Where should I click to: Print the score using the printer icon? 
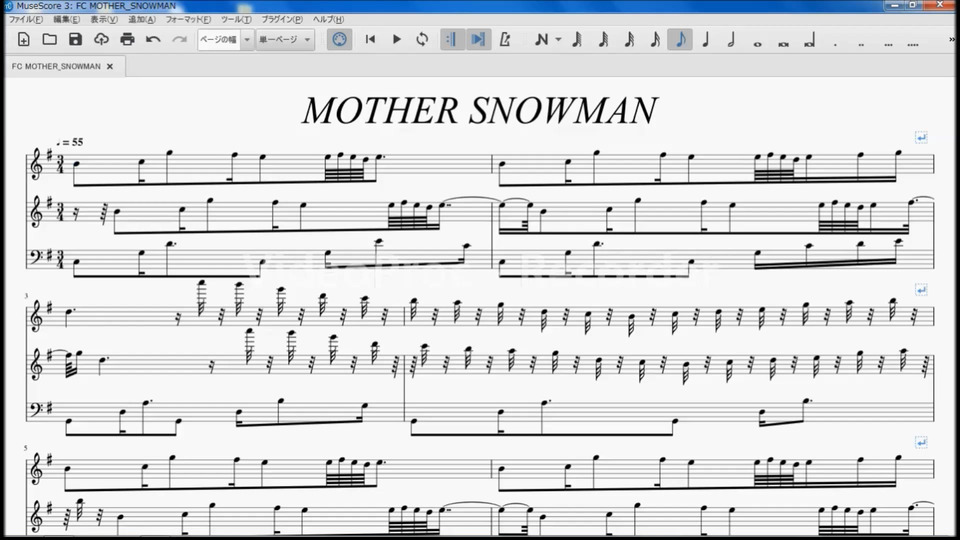(x=127, y=40)
